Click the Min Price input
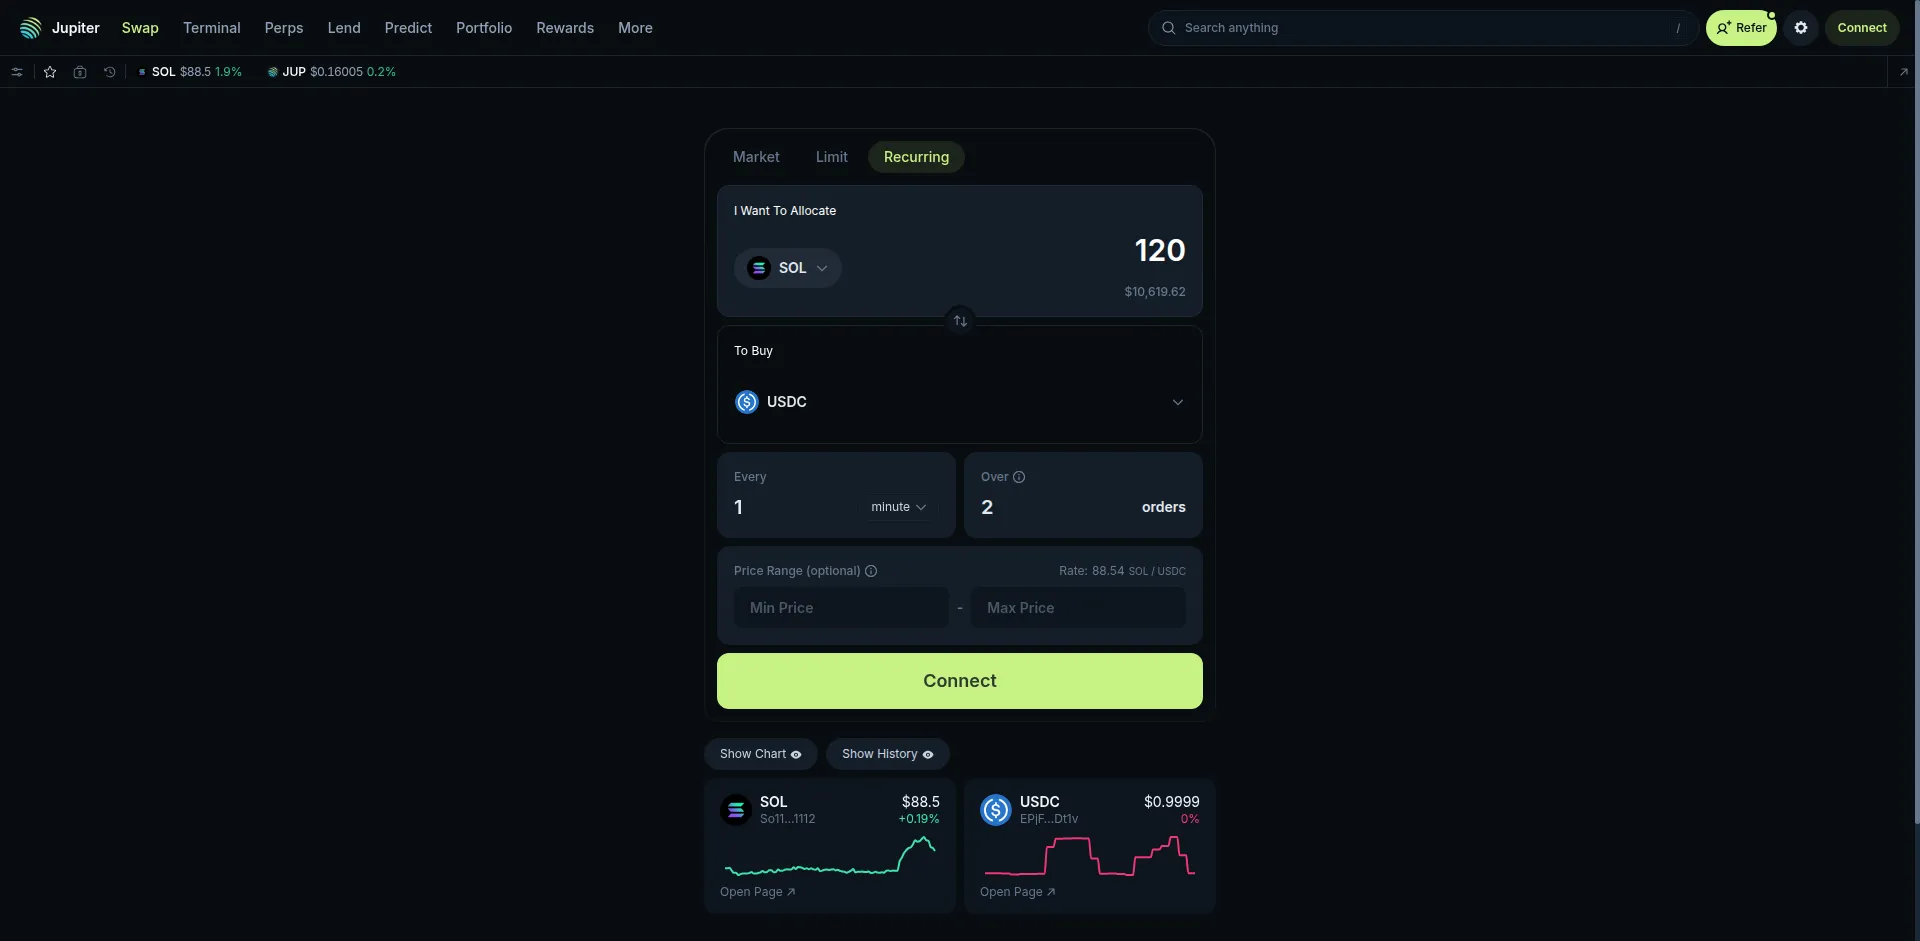The width and height of the screenshot is (1920, 941). click(x=841, y=608)
